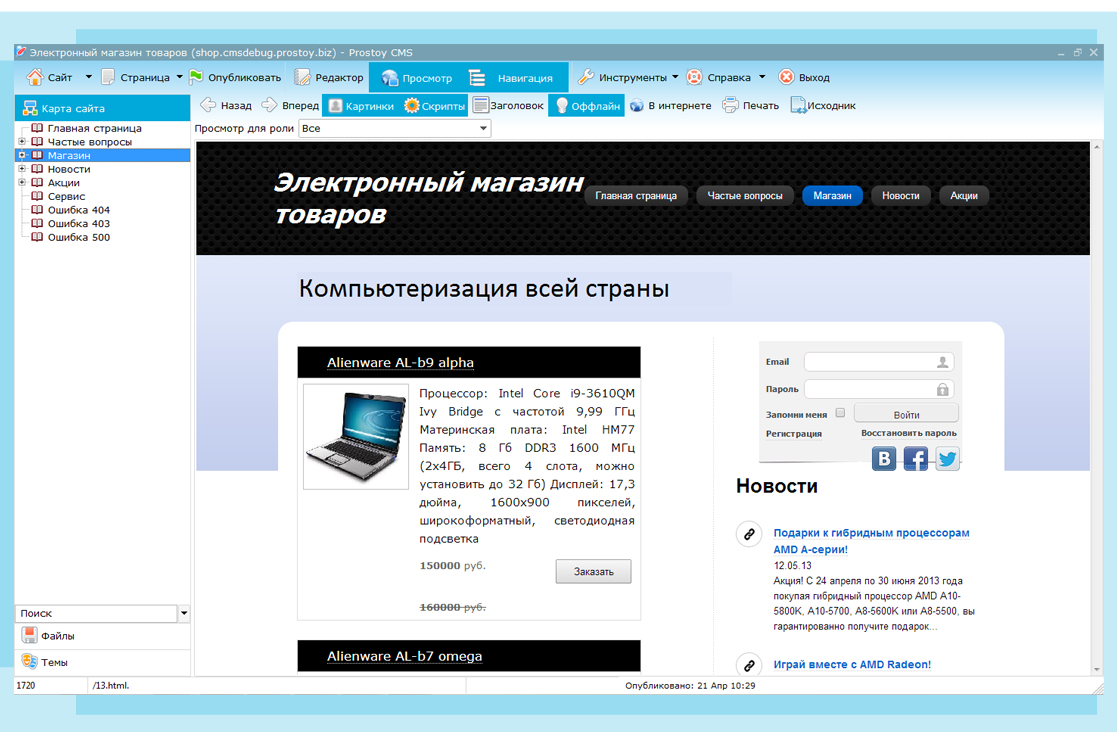Toggle Картинки images display

[361, 105]
